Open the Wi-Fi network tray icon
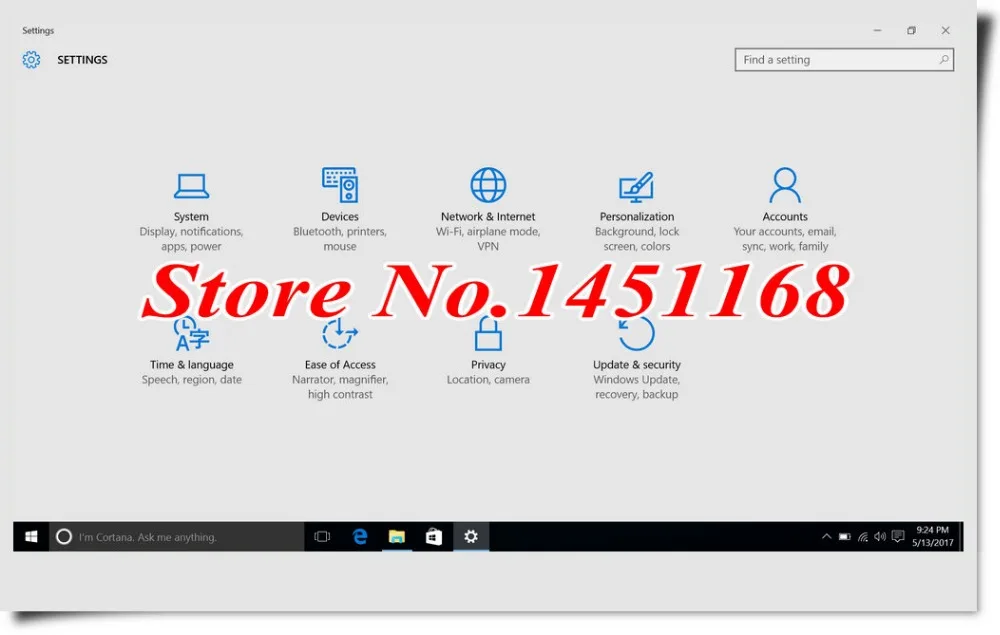Image resolution: width=1000 pixels, height=635 pixels. click(863, 536)
